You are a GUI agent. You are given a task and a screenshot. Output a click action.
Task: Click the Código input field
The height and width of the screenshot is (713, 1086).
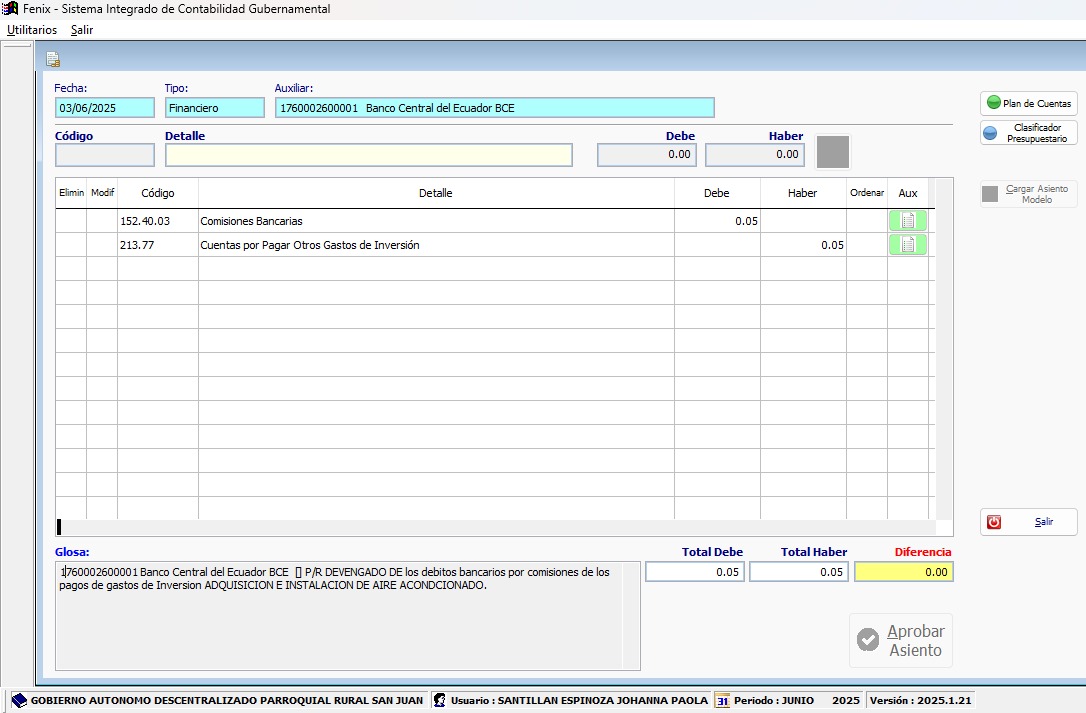105,155
